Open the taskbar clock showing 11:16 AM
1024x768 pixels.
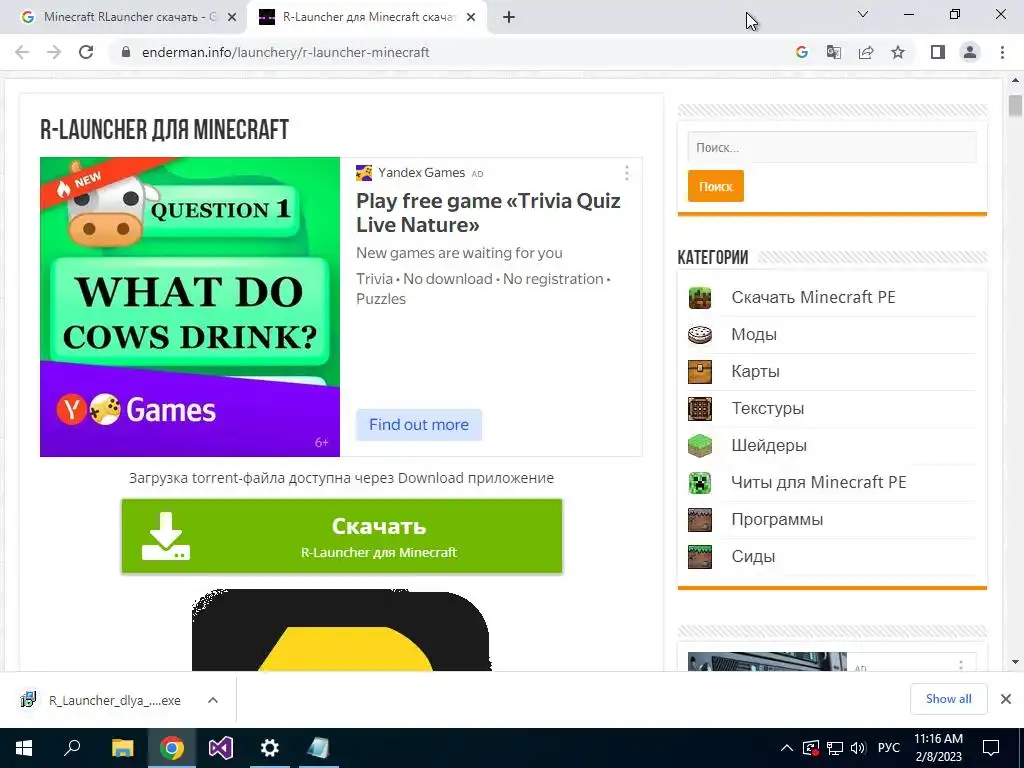pyautogui.click(x=938, y=748)
